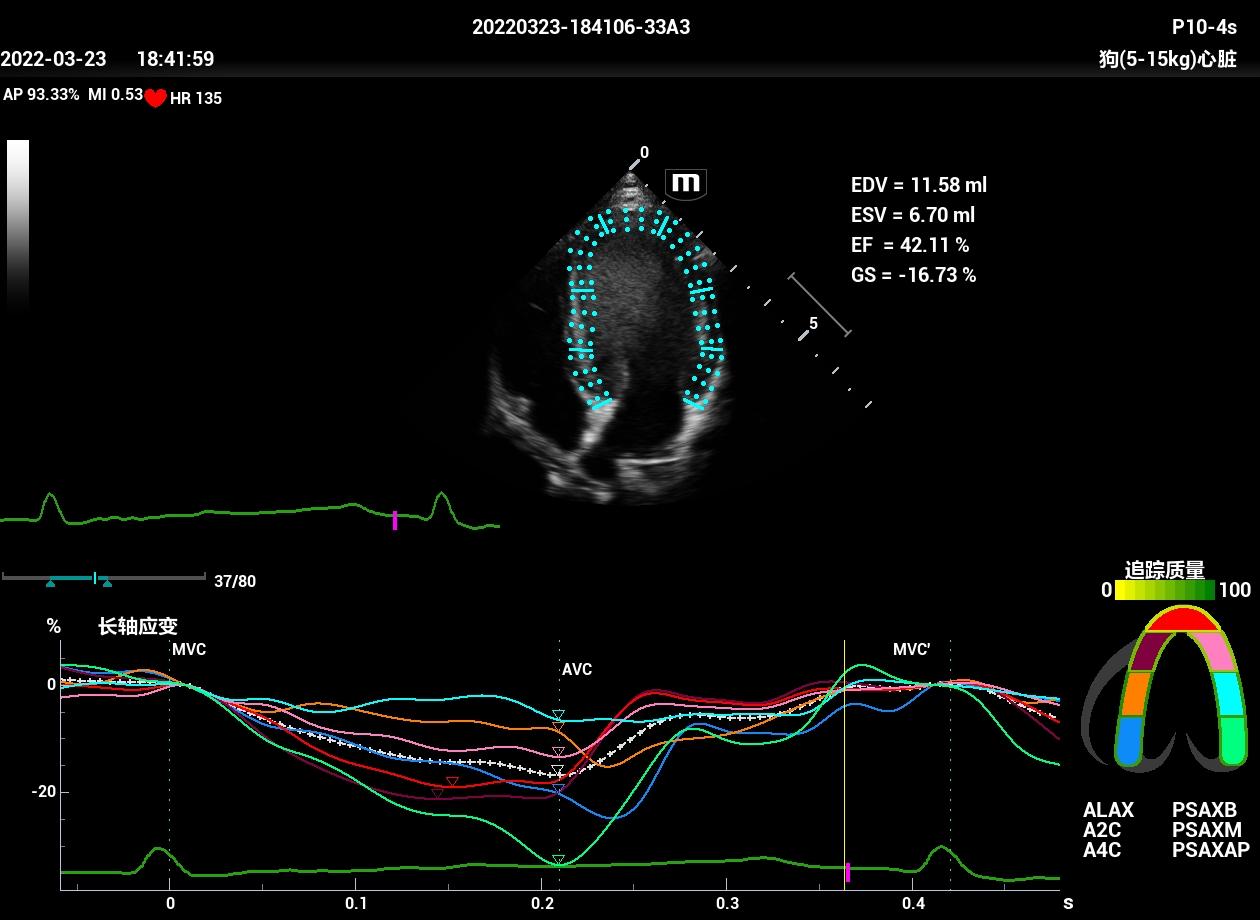Click the ESV = 6.70 ml reading
This screenshot has width=1260, height=920.
click(x=913, y=215)
